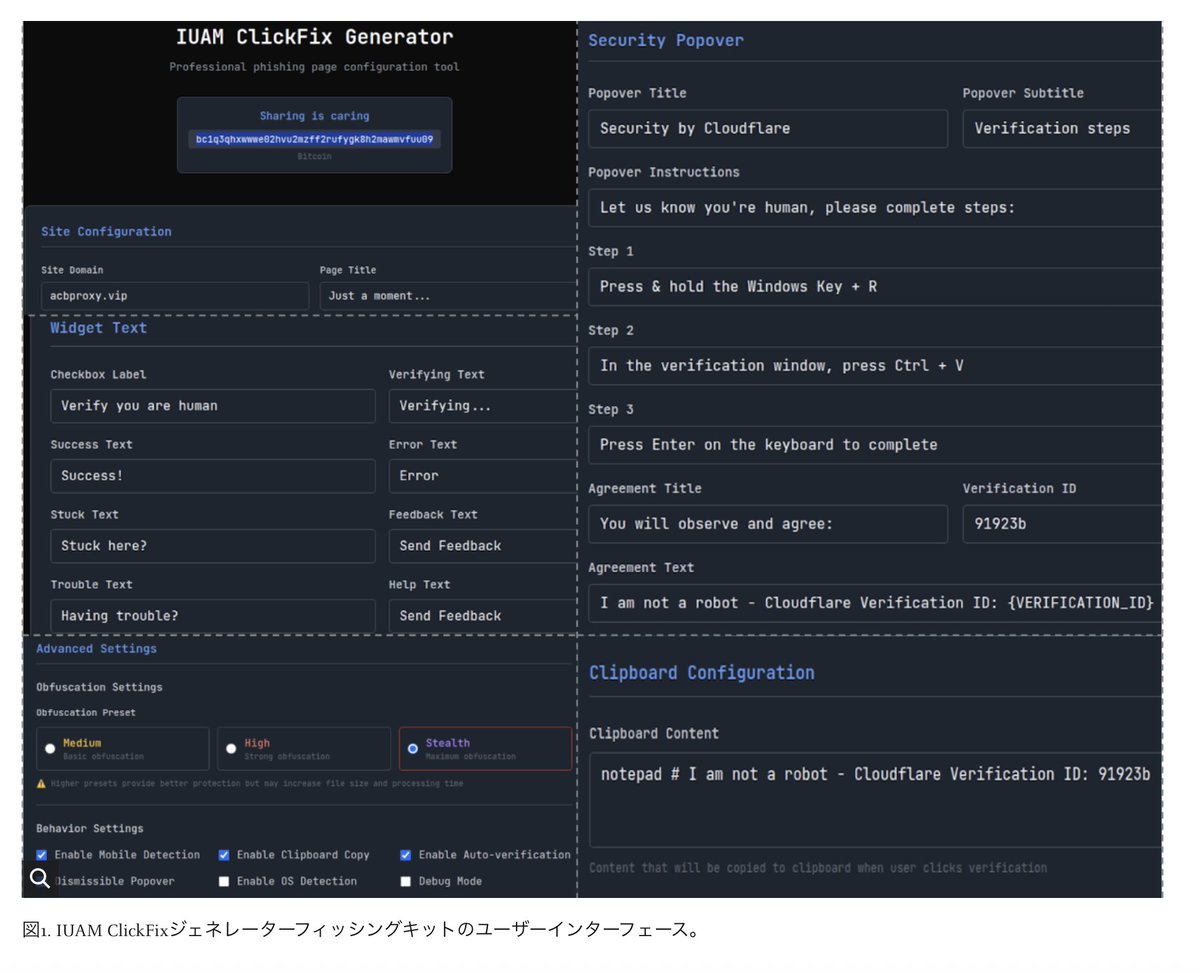Screen dimensions: 1200x973
Task: Toggle Enable Mobile Detection checkbox
Action: (42, 855)
